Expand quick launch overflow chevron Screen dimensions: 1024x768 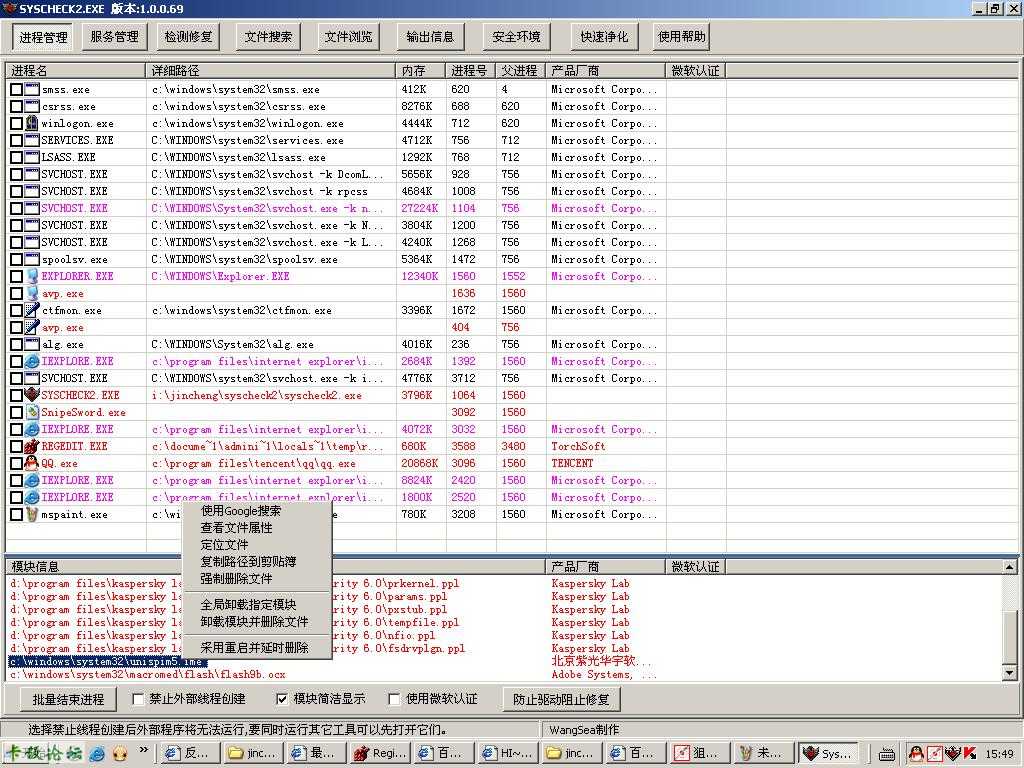pyautogui.click(x=144, y=750)
